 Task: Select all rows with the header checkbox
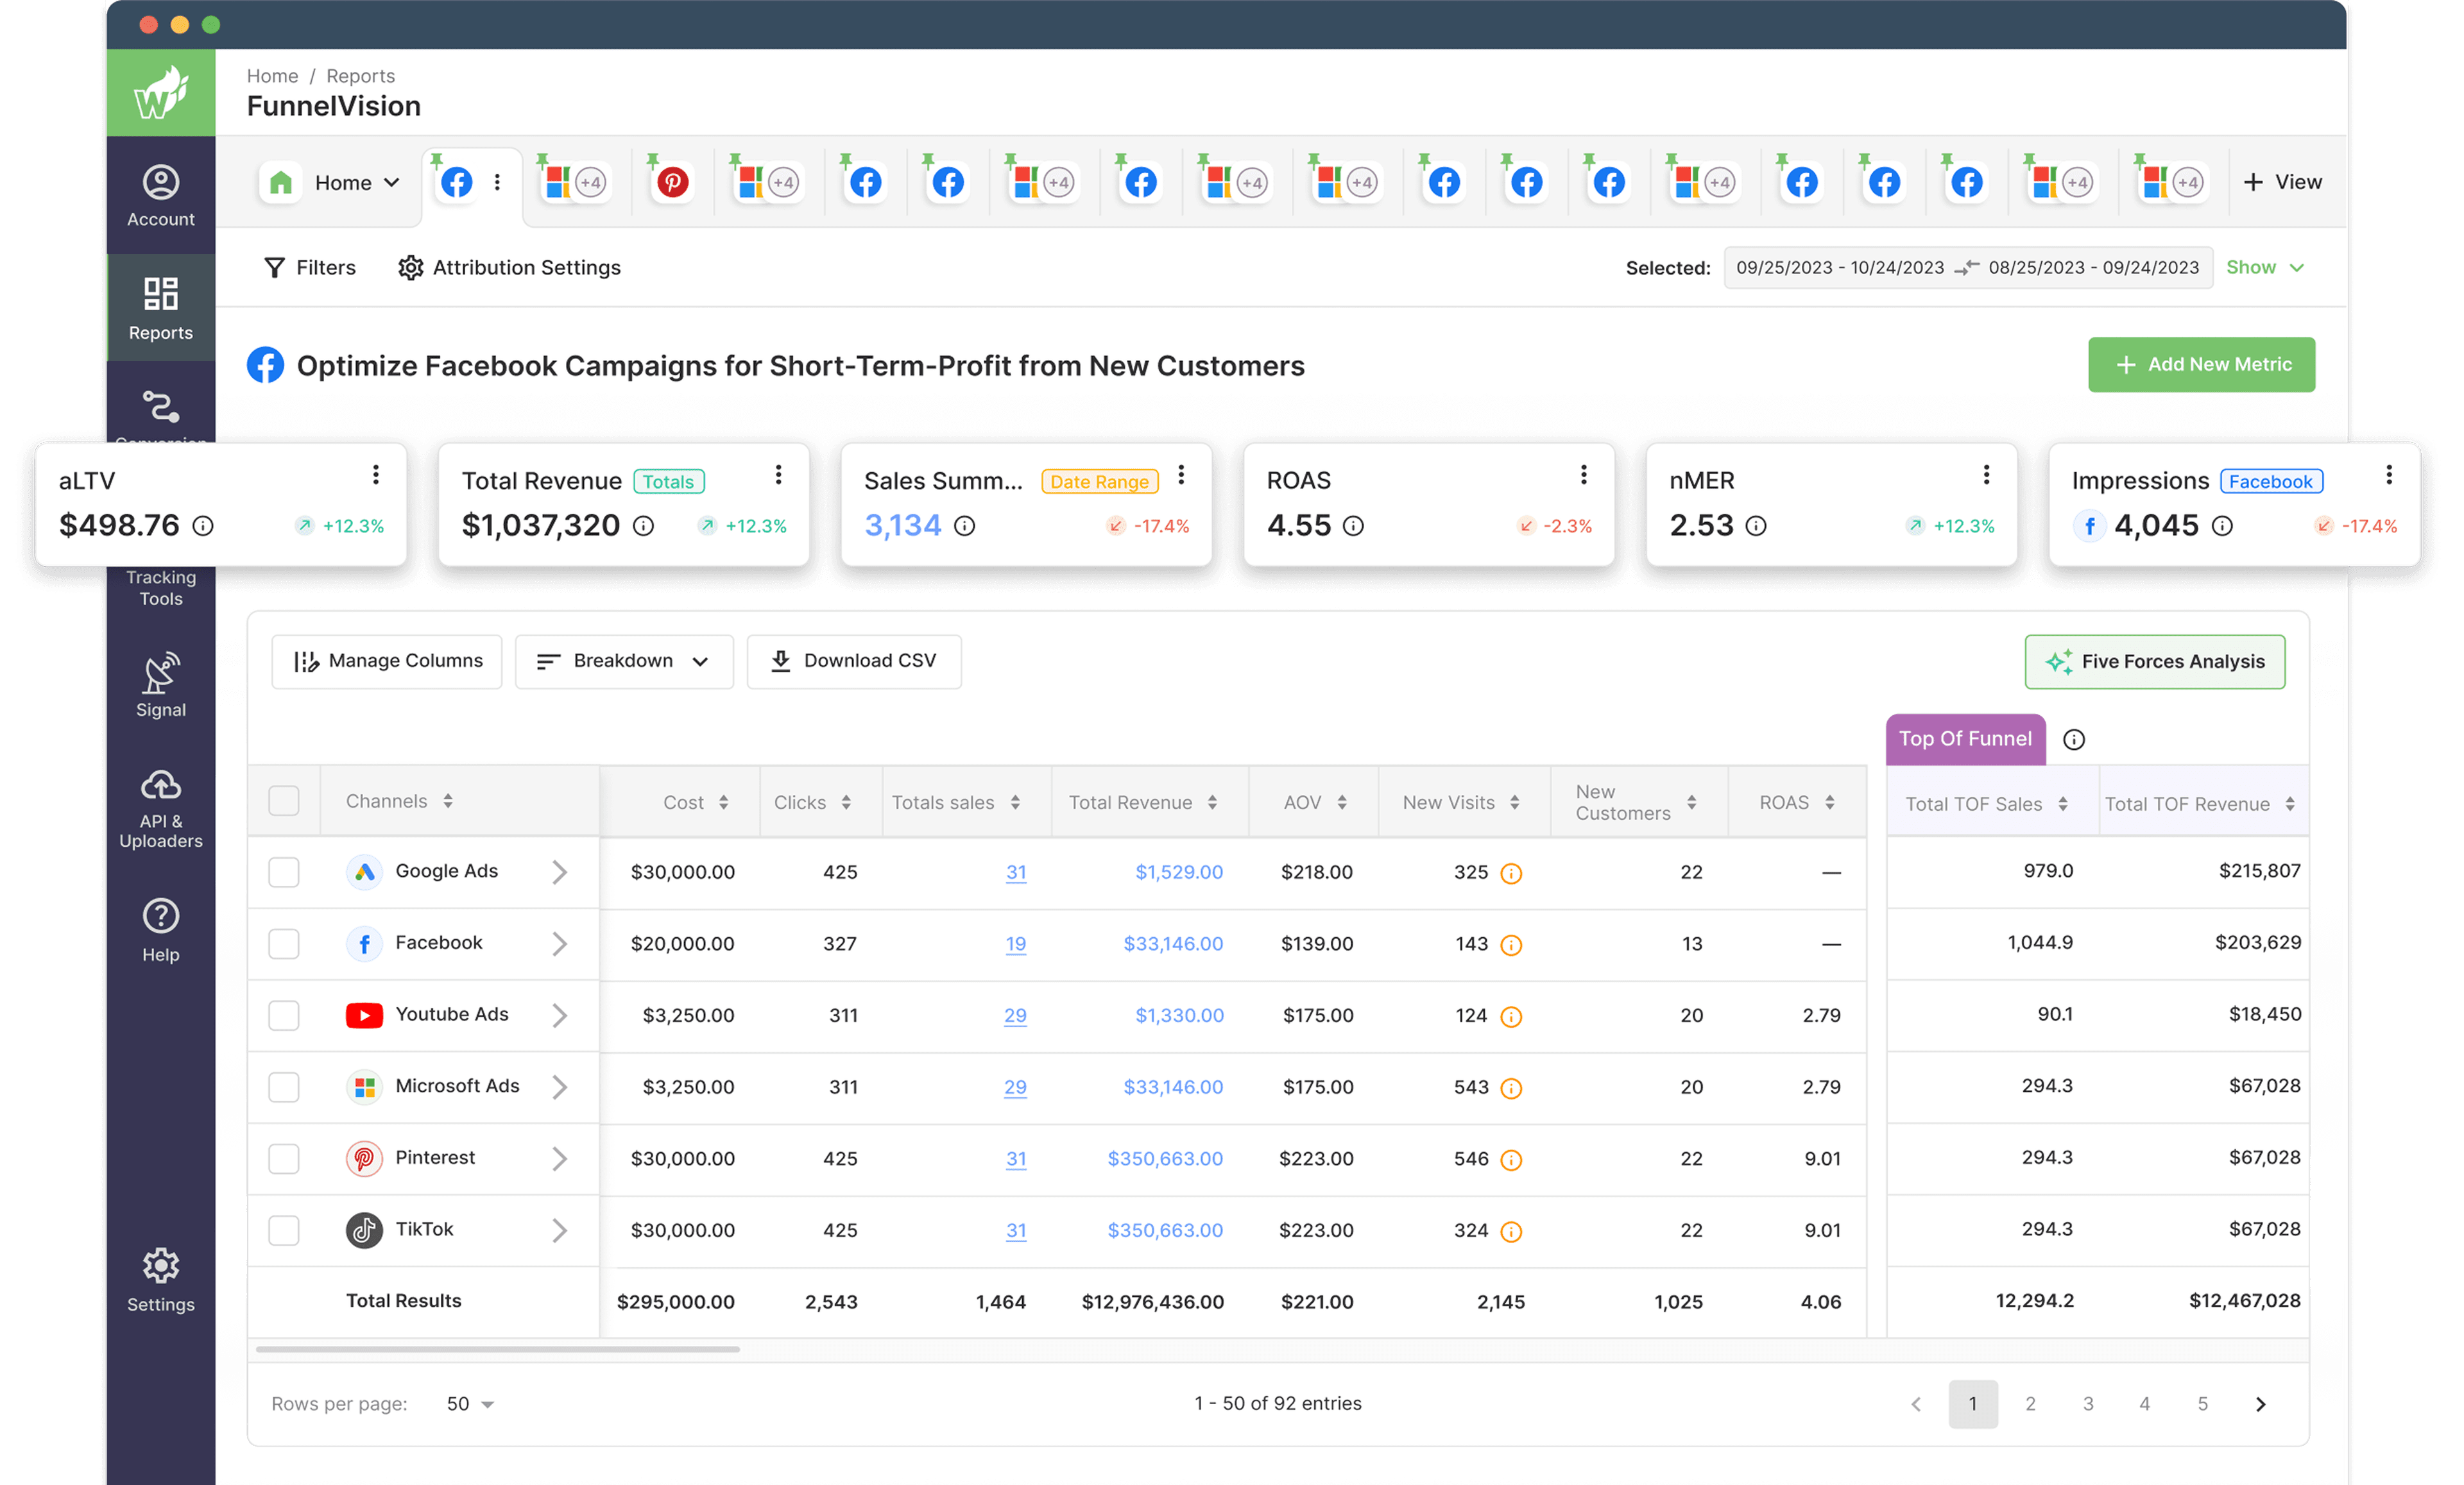click(285, 800)
